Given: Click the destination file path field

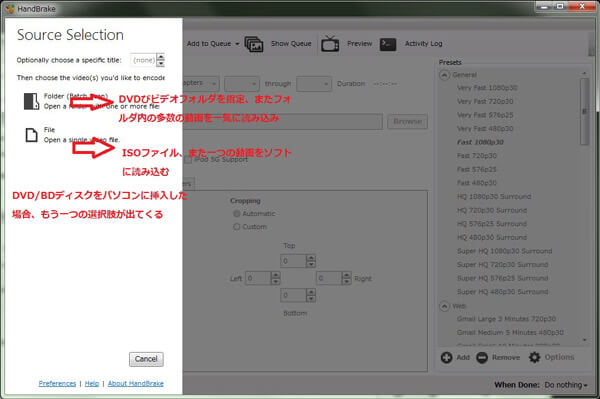Looking at the screenshot, I should pyautogui.click(x=283, y=122).
